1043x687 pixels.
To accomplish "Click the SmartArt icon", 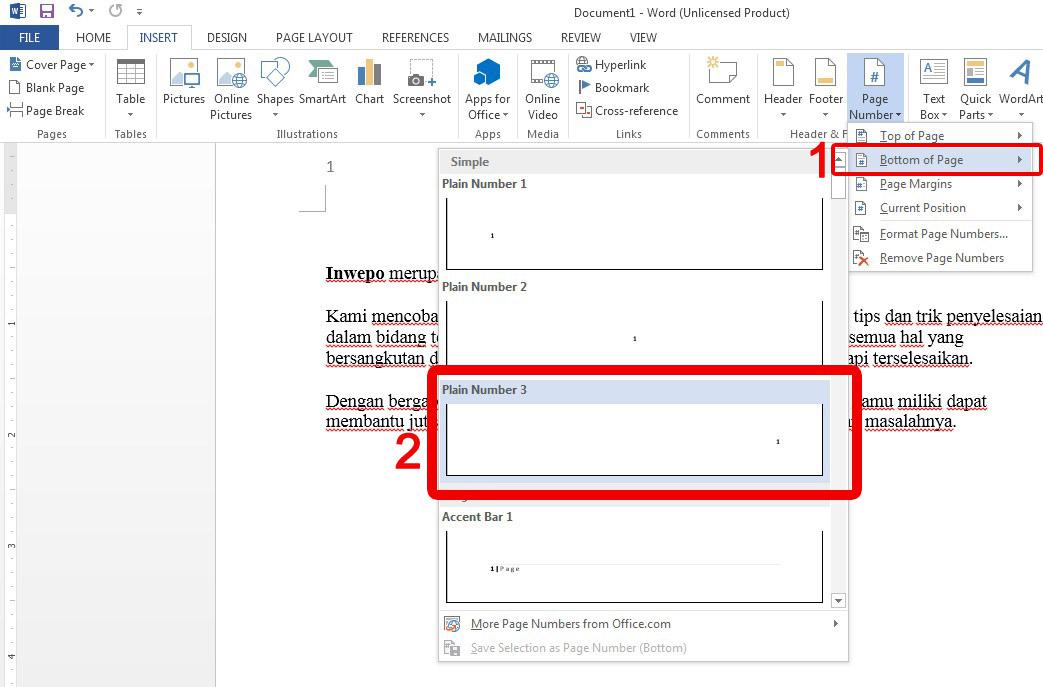I will [x=323, y=81].
